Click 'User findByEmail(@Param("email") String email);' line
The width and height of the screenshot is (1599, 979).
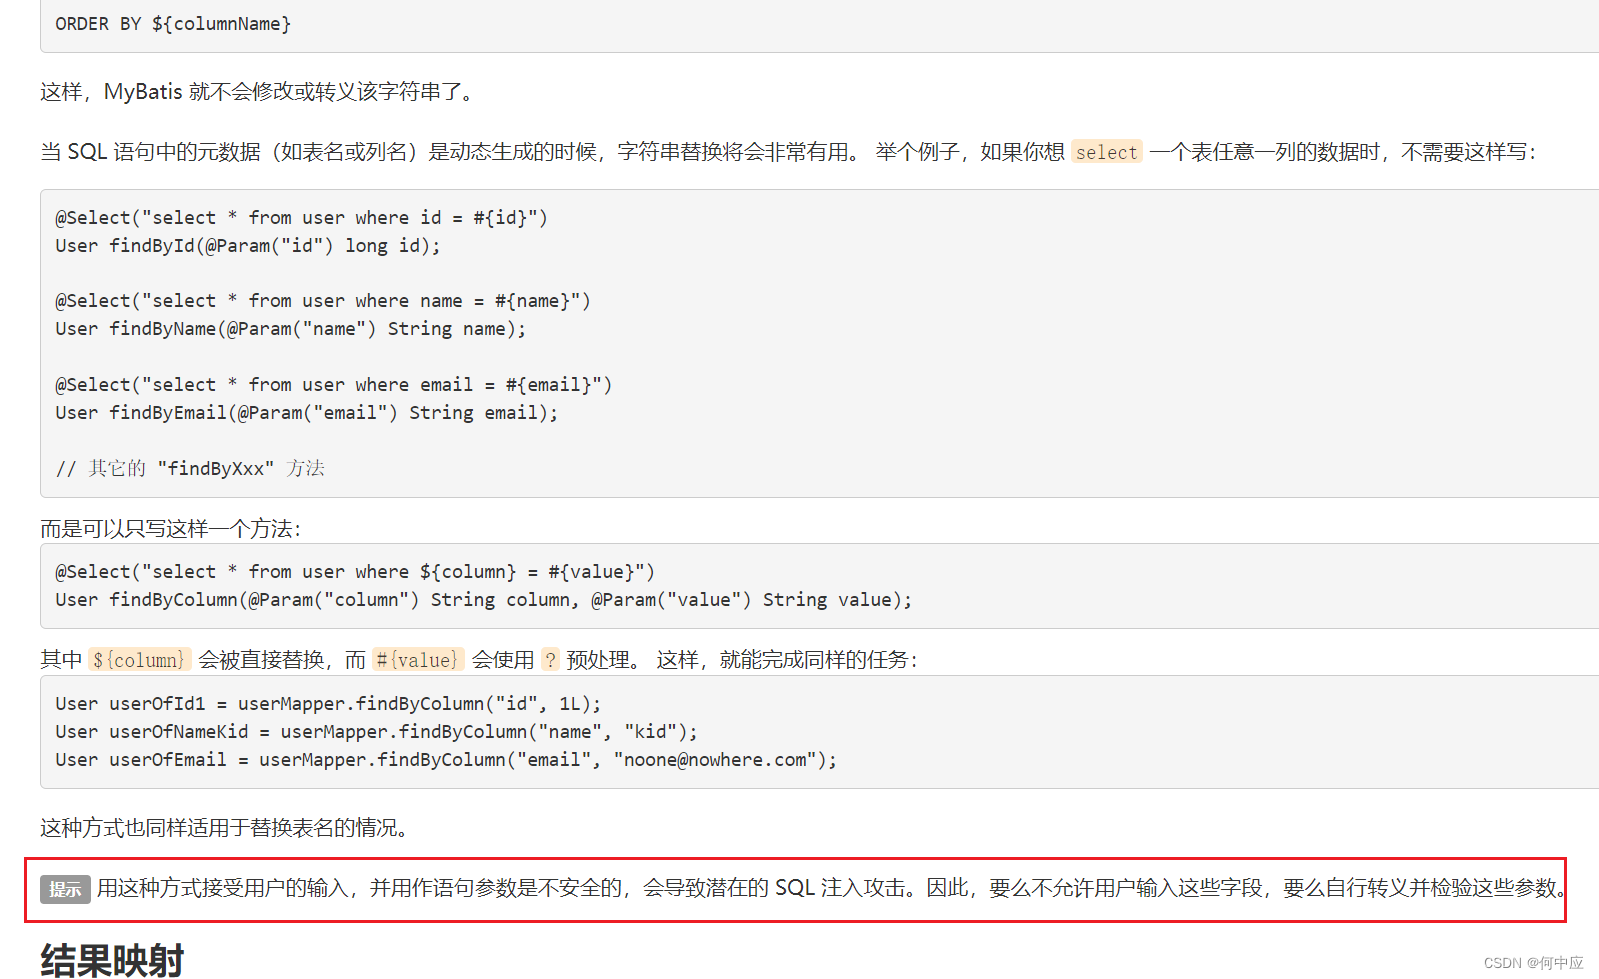306,413
